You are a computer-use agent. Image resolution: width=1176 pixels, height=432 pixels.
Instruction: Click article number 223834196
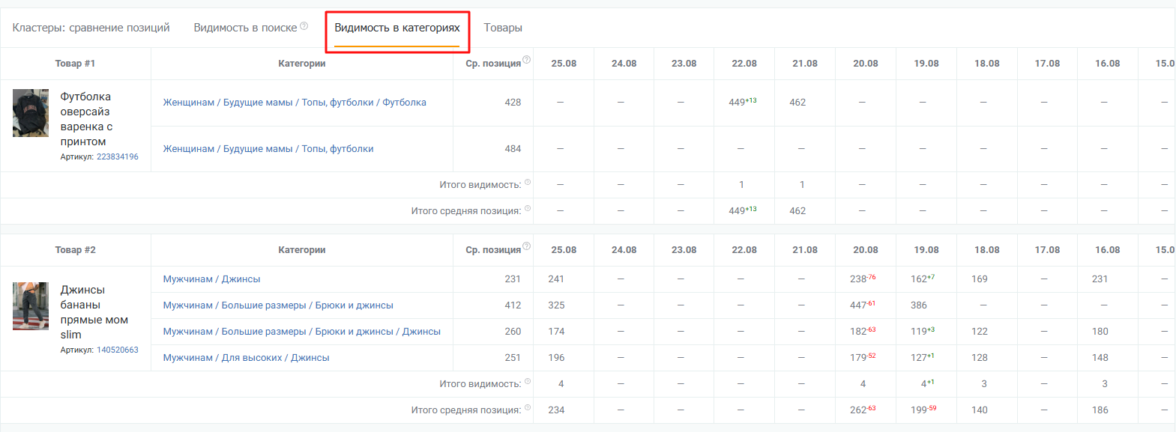coord(117,157)
